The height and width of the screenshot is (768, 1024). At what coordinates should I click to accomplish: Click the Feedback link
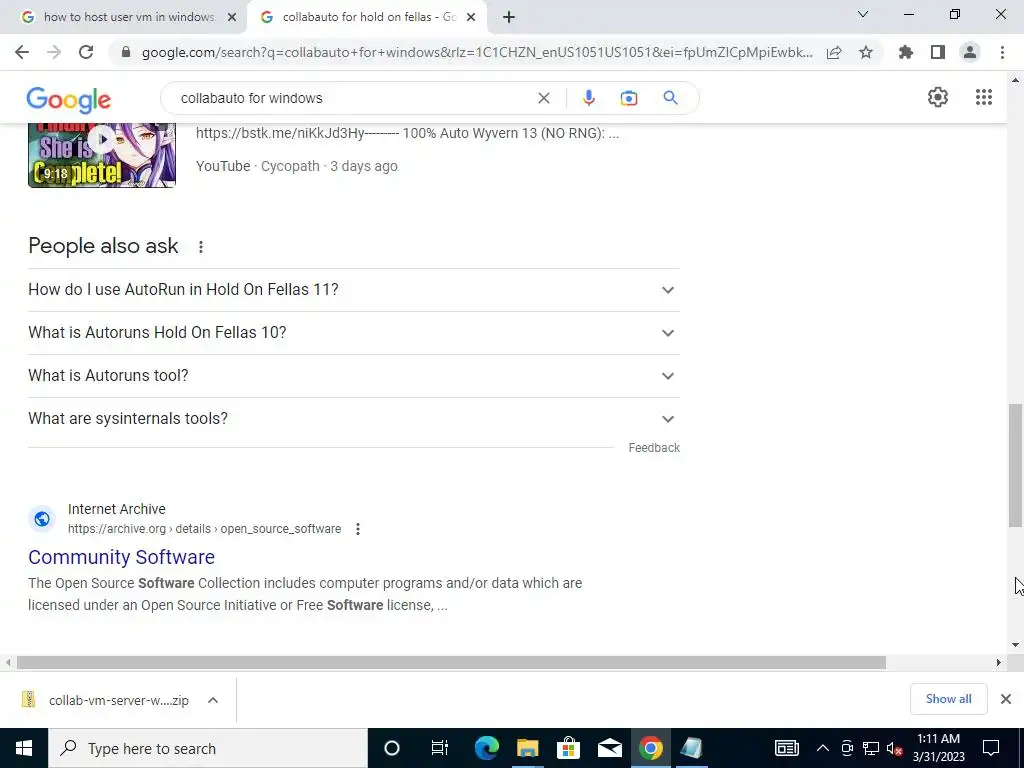pyautogui.click(x=654, y=448)
